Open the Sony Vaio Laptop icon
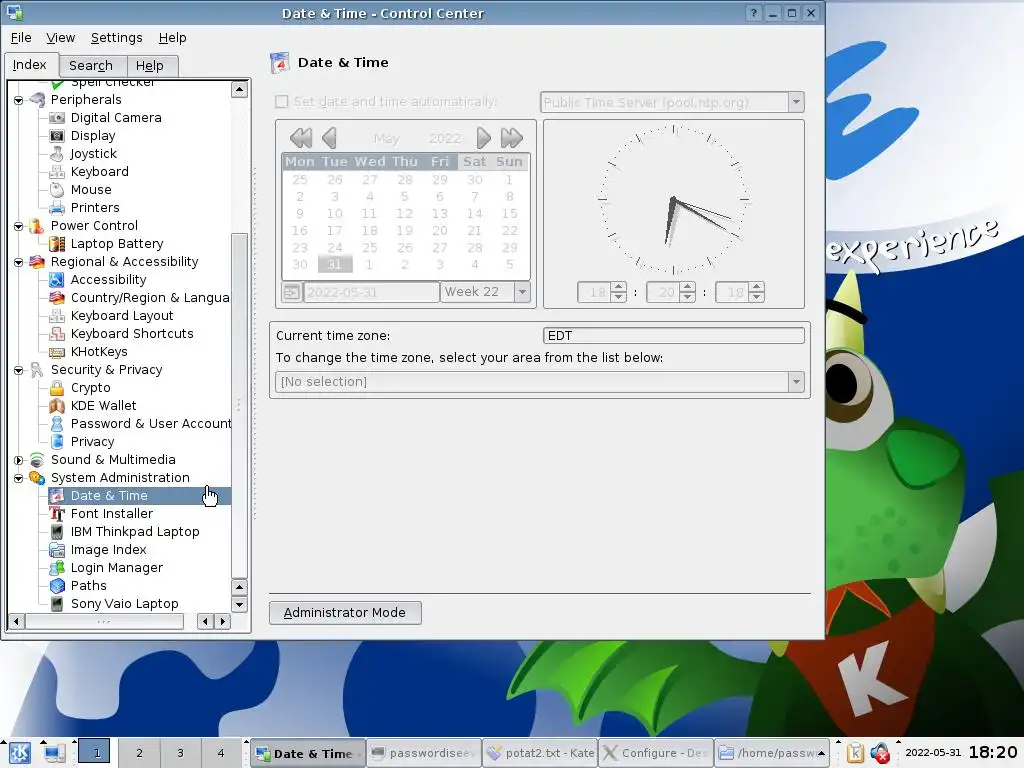Screen dimensions: 1024x768 [x=57, y=604]
